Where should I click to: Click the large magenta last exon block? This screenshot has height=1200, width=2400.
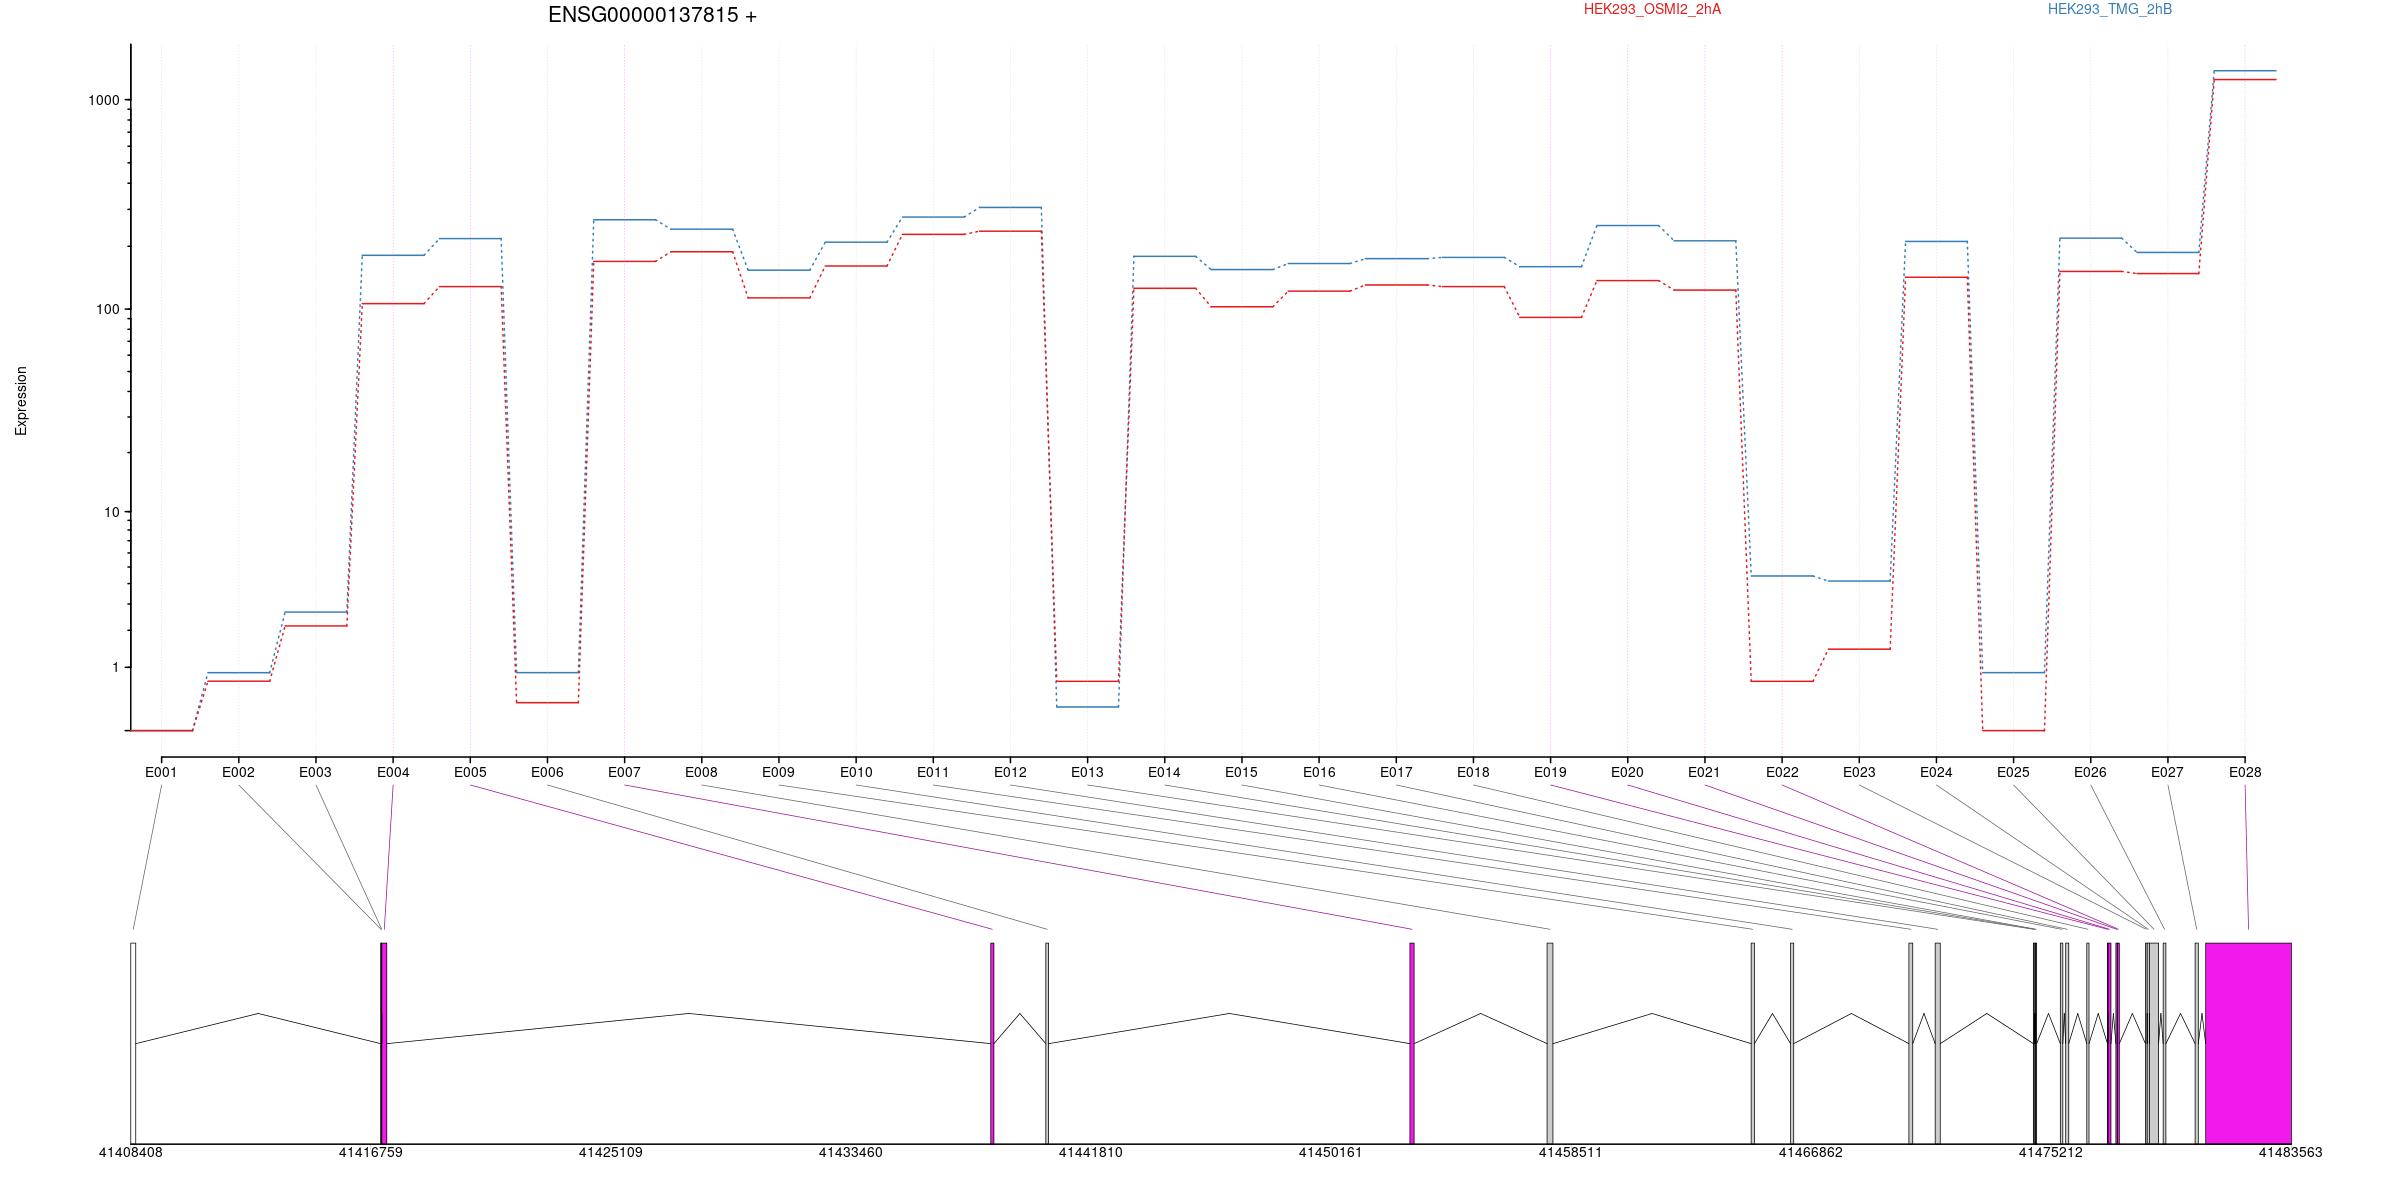pos(2248,1043)
